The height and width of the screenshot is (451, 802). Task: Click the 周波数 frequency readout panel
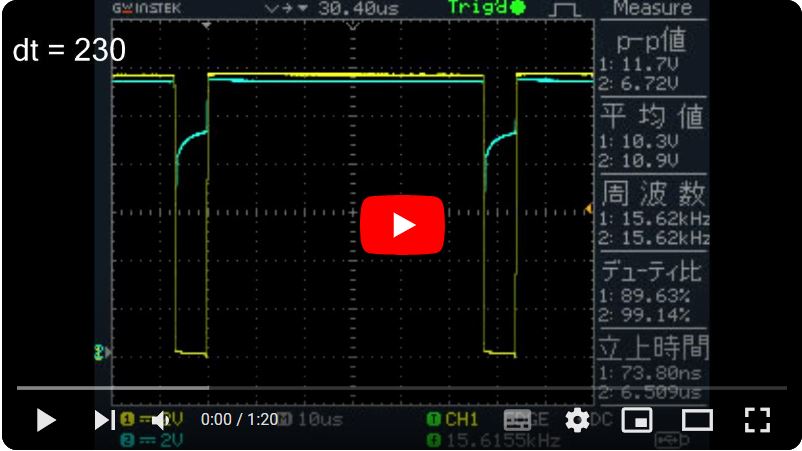click(652, 212)
